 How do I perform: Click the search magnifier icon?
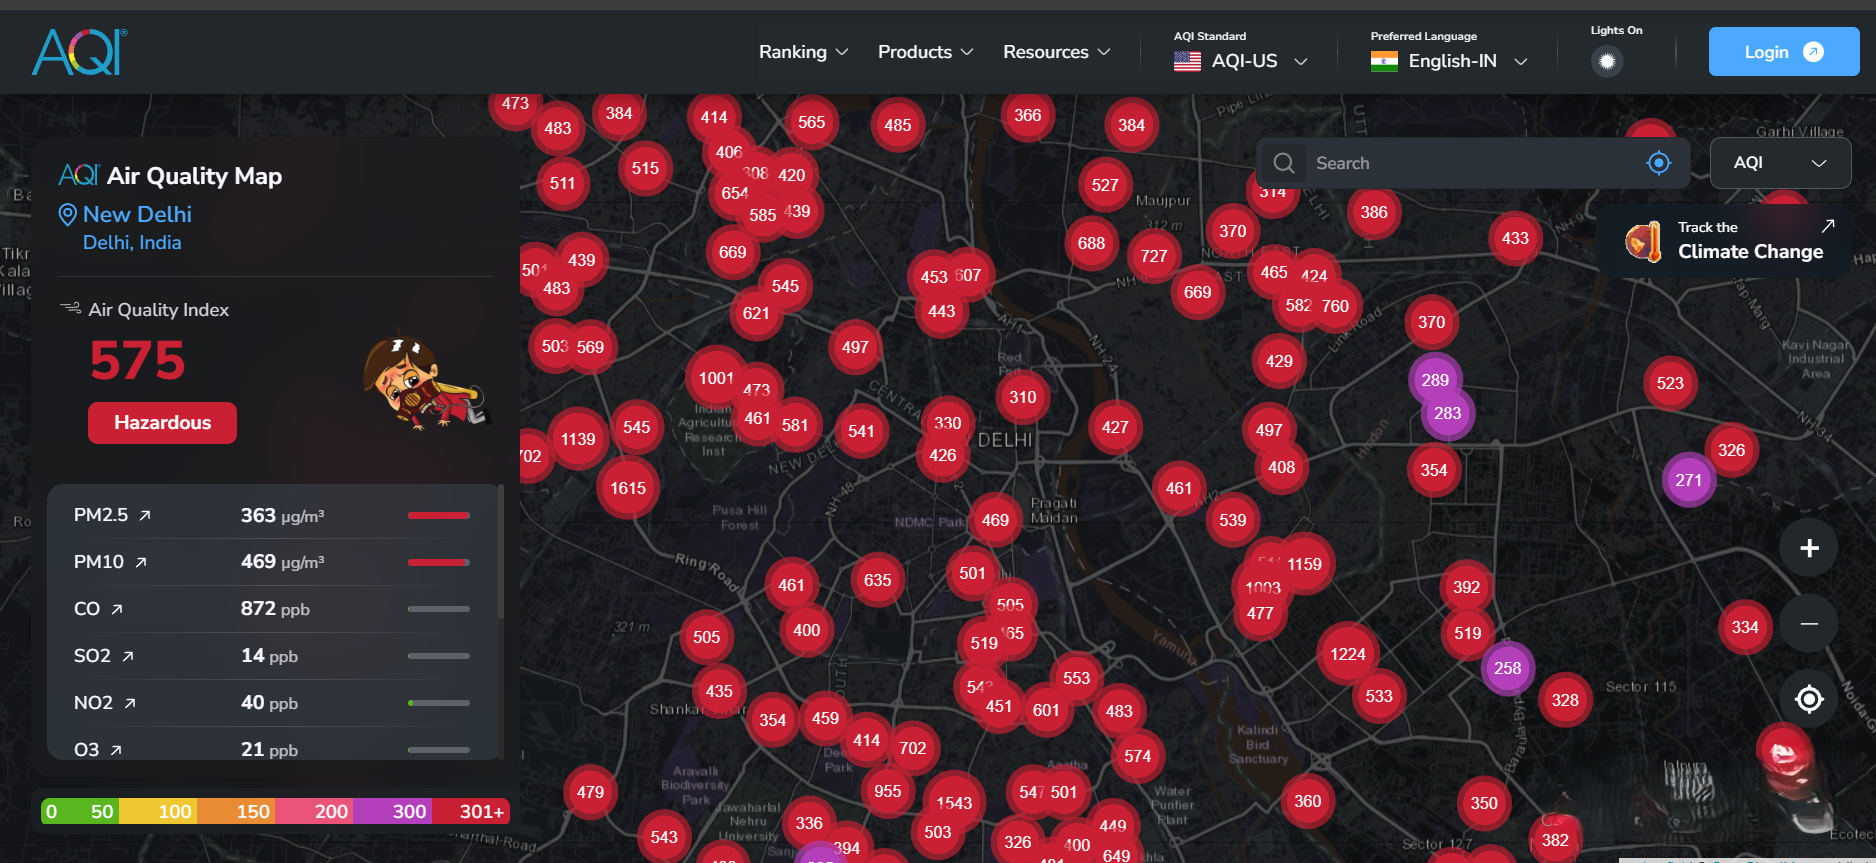(1284, 163)
